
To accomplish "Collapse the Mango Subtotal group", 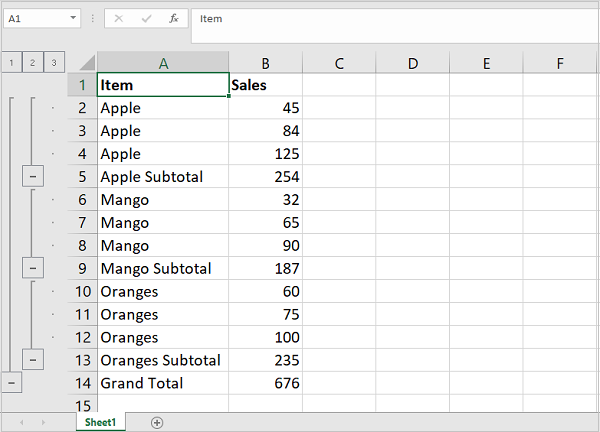I will pyautogui.click(x=33, y=268).
